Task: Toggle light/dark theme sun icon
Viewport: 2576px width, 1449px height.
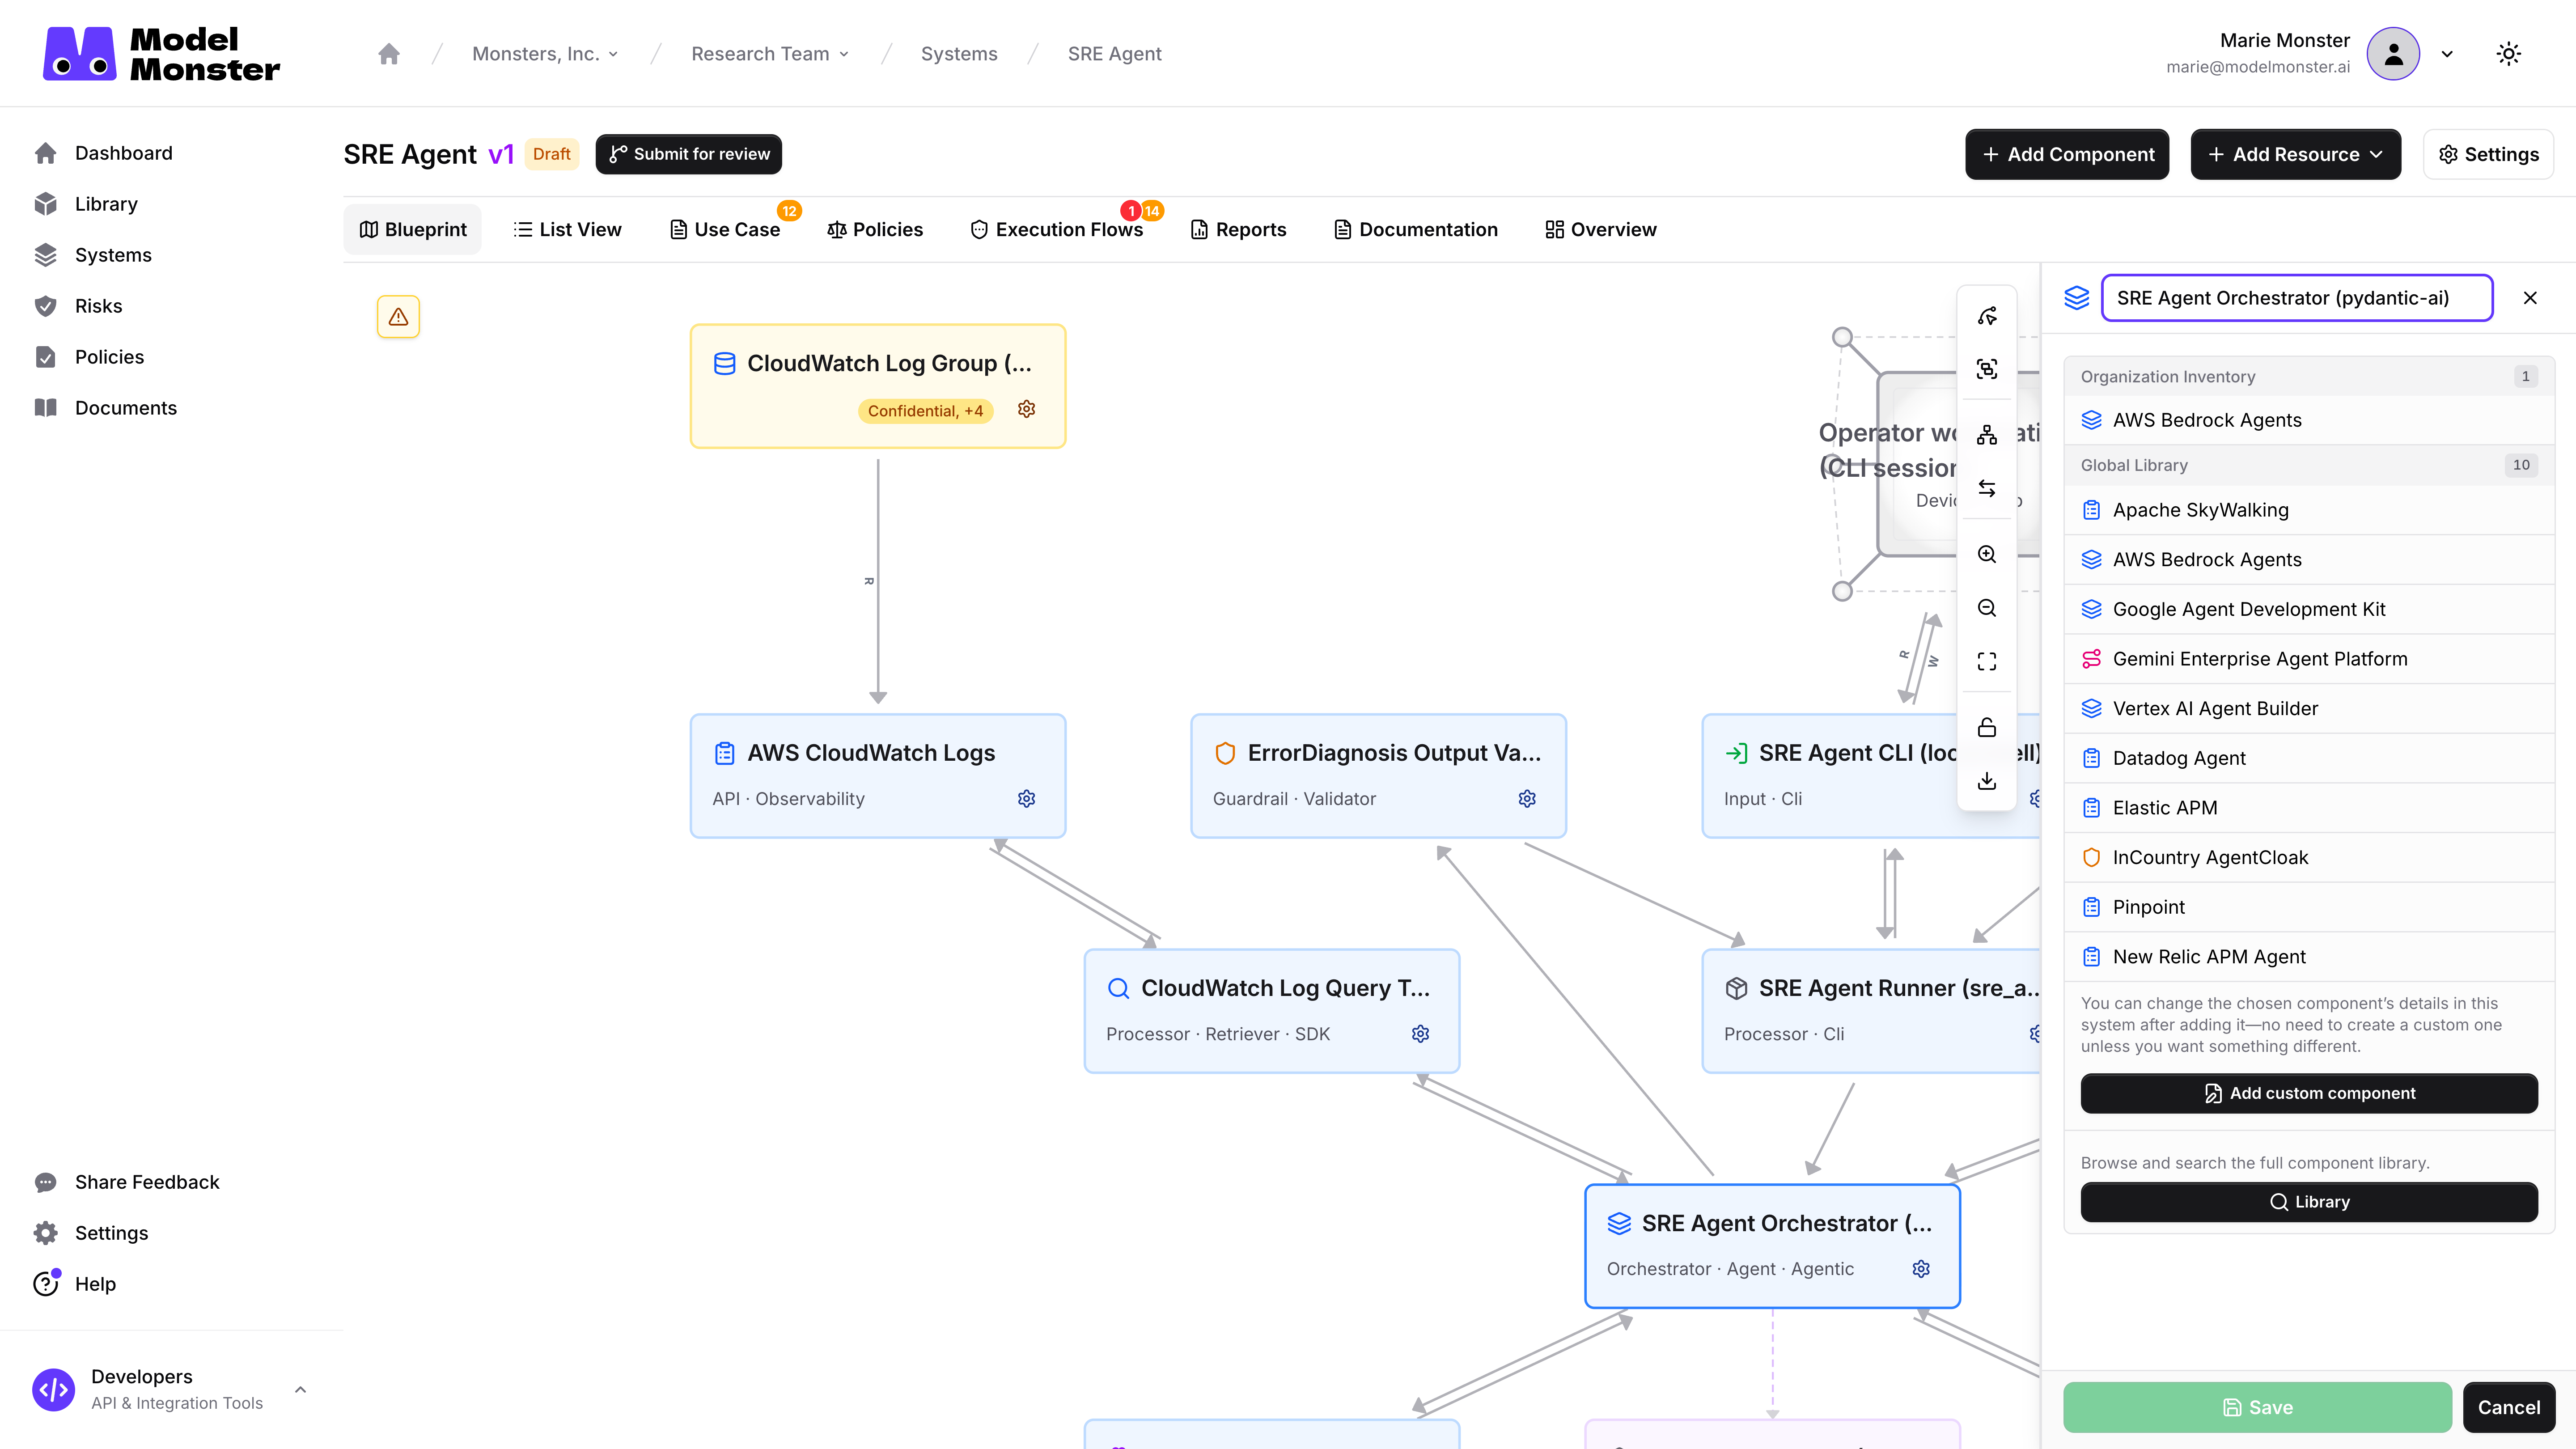Action: 2508,54
